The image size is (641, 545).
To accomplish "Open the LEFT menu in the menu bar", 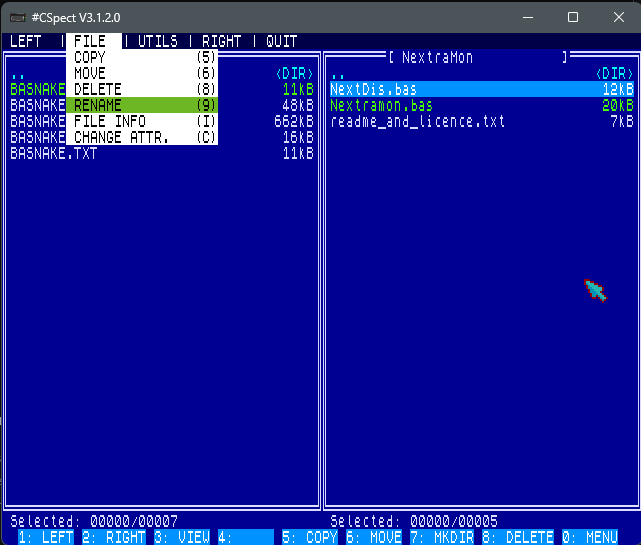I will 25,41.
